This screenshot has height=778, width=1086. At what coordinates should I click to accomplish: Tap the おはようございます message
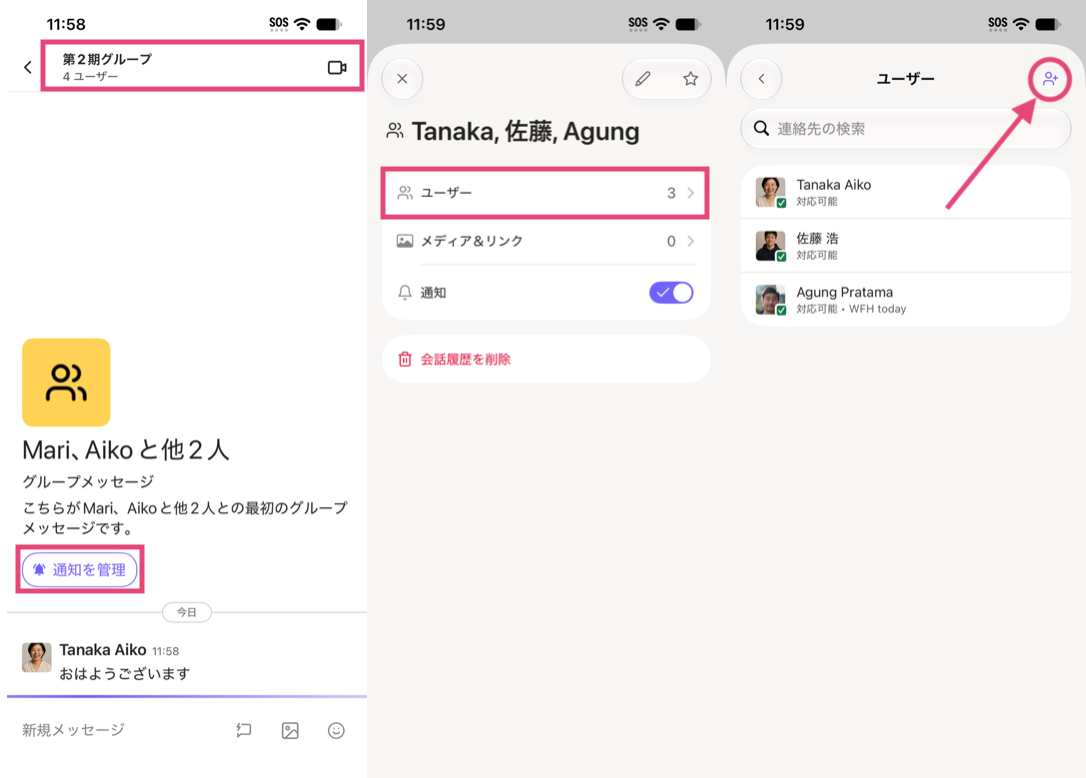pyautogui.click(x=125, y=673)
